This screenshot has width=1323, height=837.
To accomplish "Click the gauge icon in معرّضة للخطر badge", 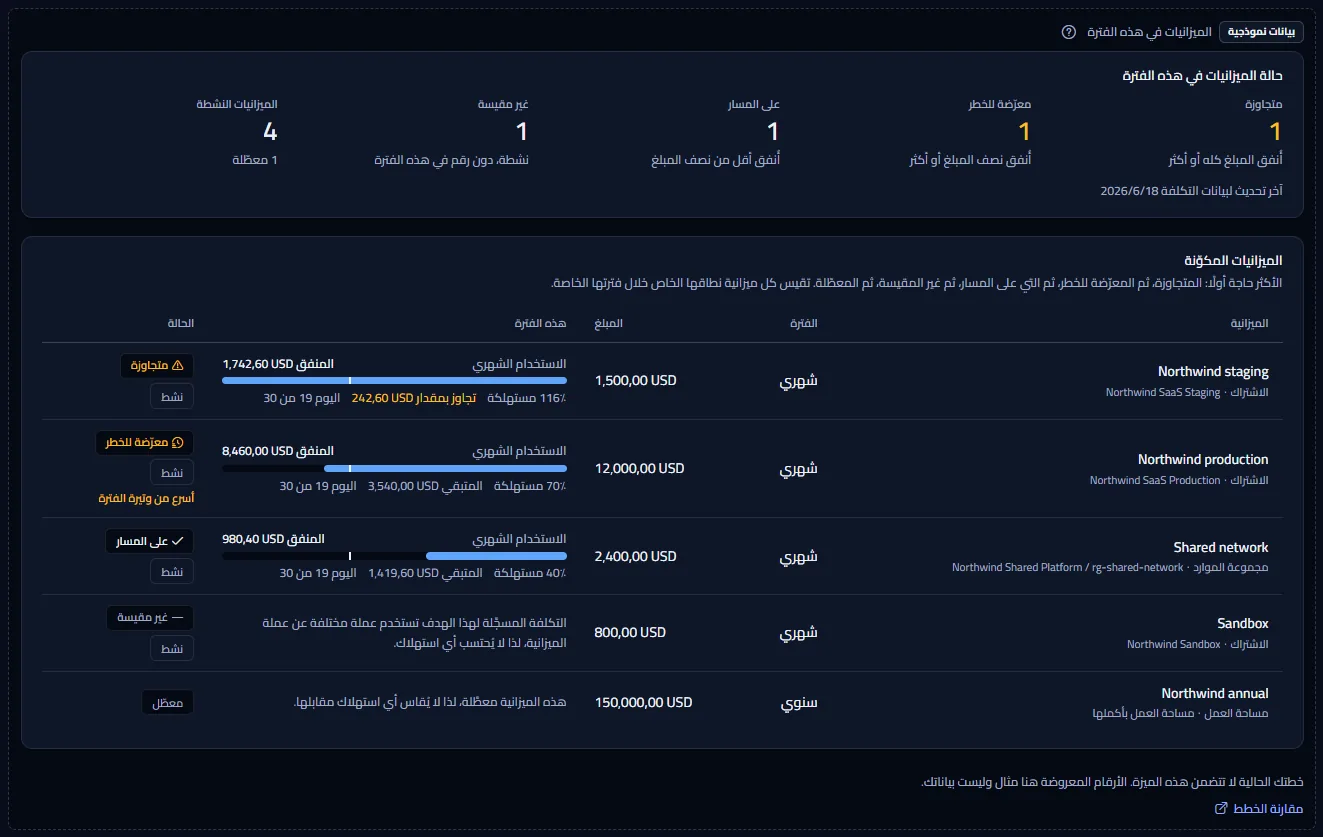I will (178, 442).
